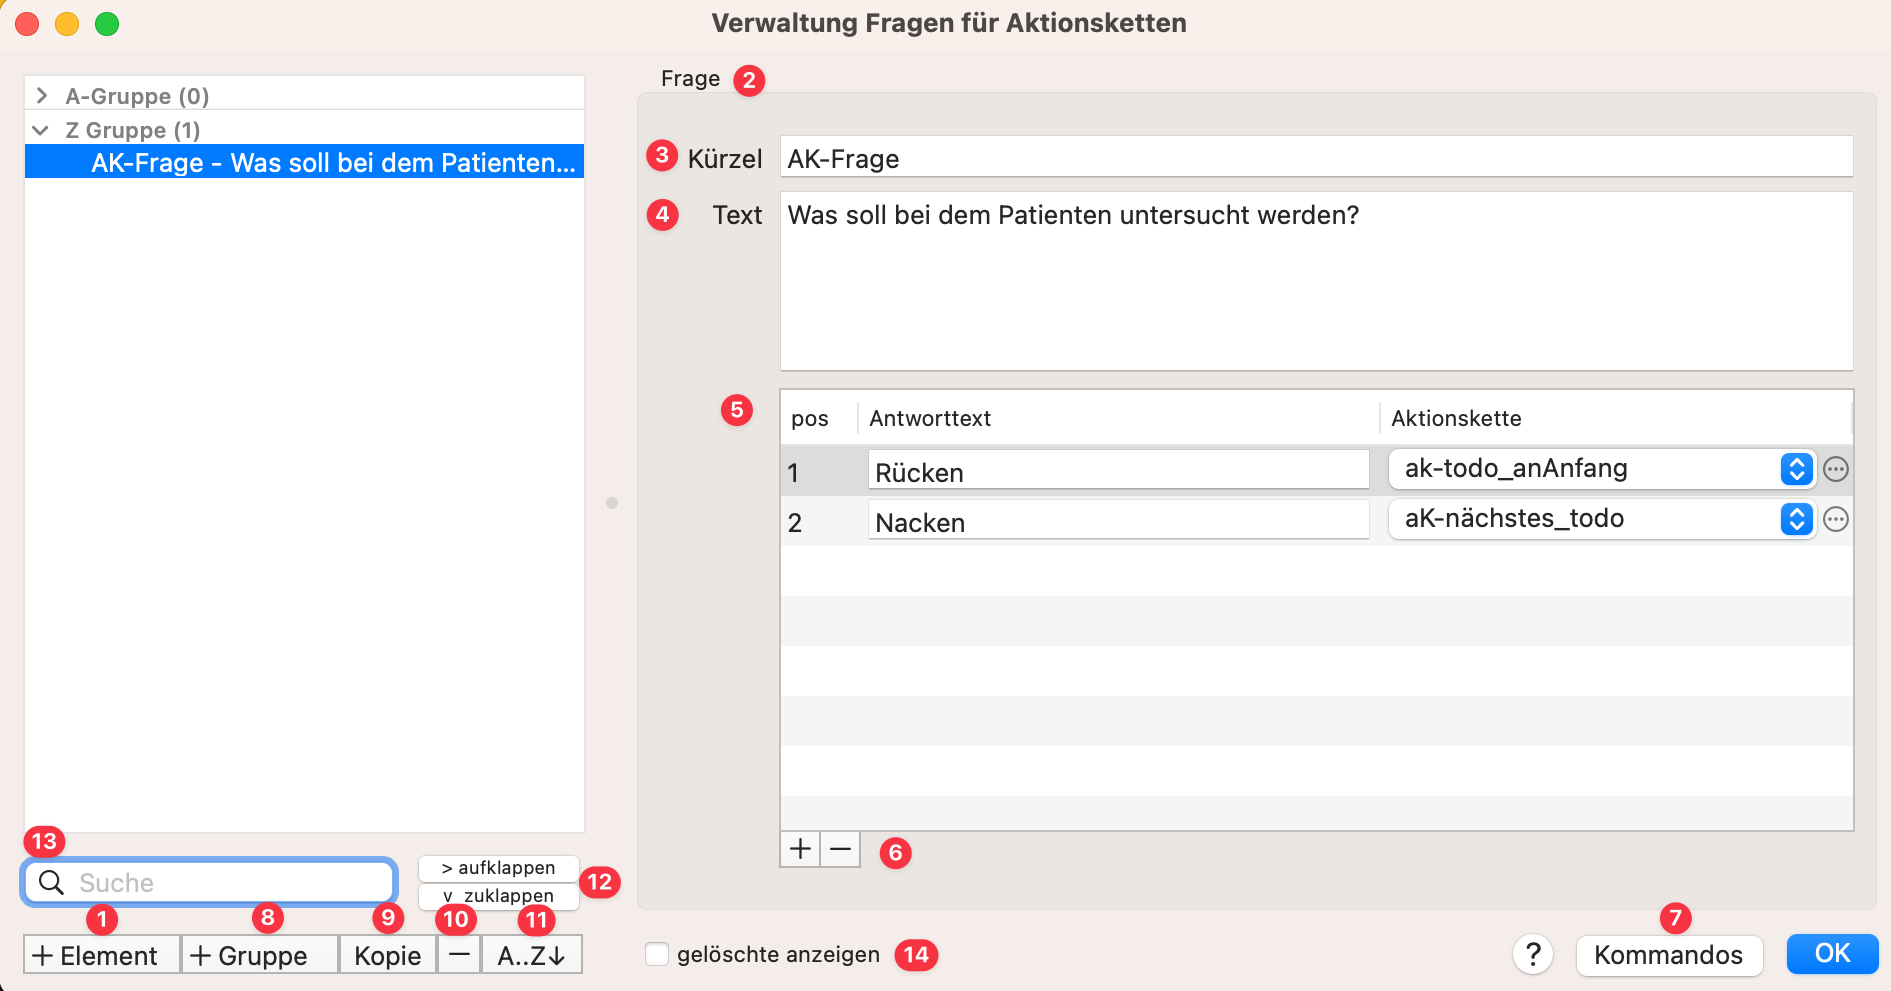The height and width of the screenshot is (991, 1891).
Task: Add a new group via + Gruppe
Action: click(x=260, y=955)
